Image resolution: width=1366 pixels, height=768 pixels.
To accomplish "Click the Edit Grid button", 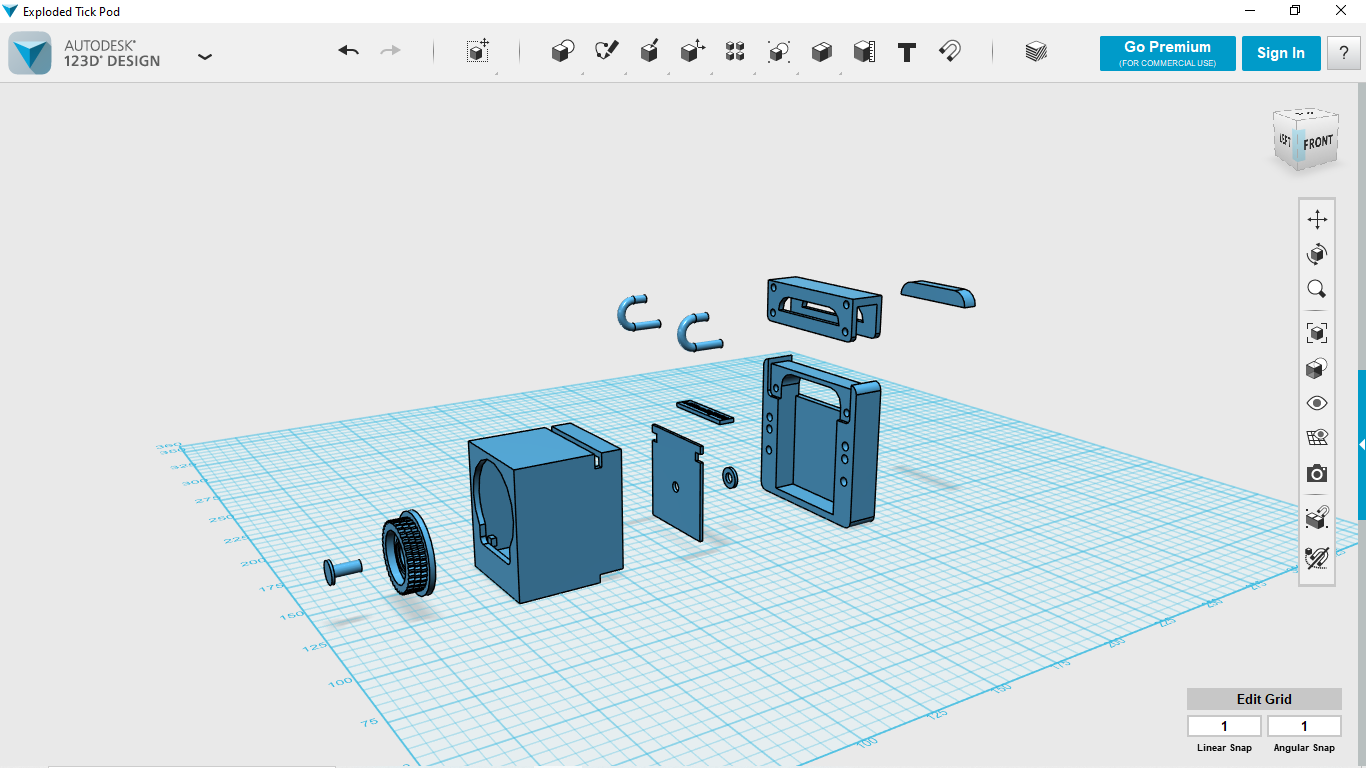I will point(1264,699).
